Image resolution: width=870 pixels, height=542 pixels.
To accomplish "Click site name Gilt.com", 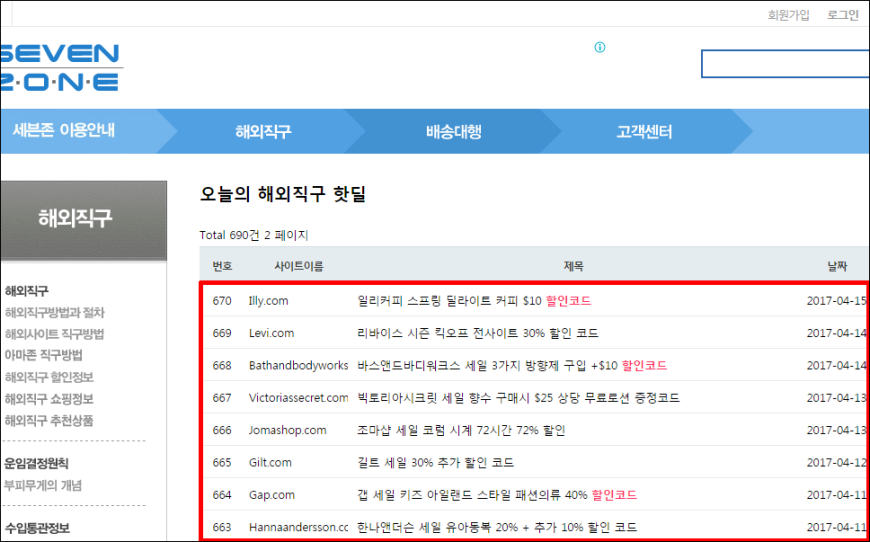I will coord(270,462).
